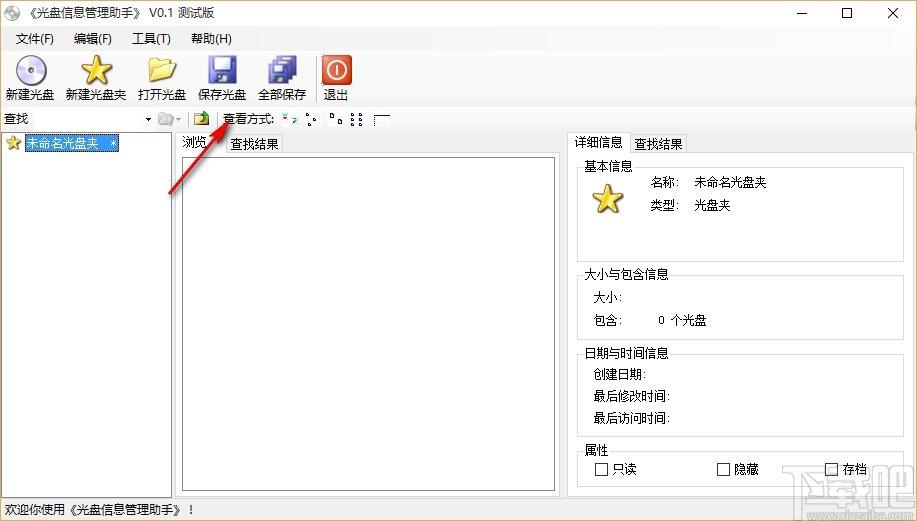Click the empty 浏览 file list area

coord(368,324)
